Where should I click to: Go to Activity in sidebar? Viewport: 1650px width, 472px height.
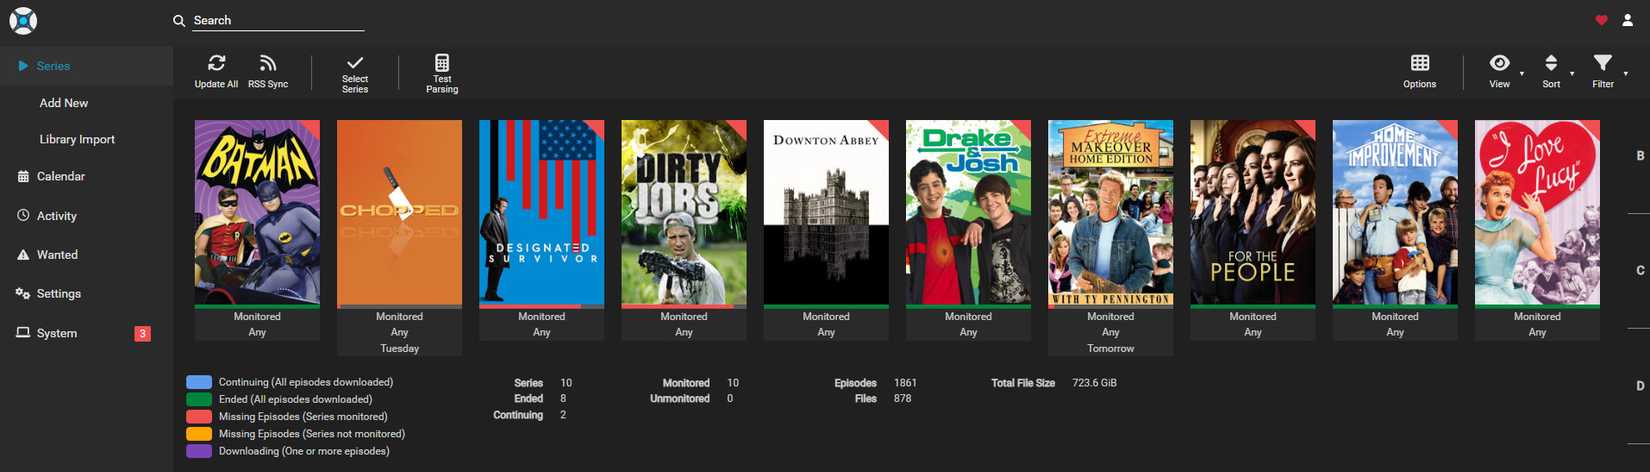click(x=56, y=216)
